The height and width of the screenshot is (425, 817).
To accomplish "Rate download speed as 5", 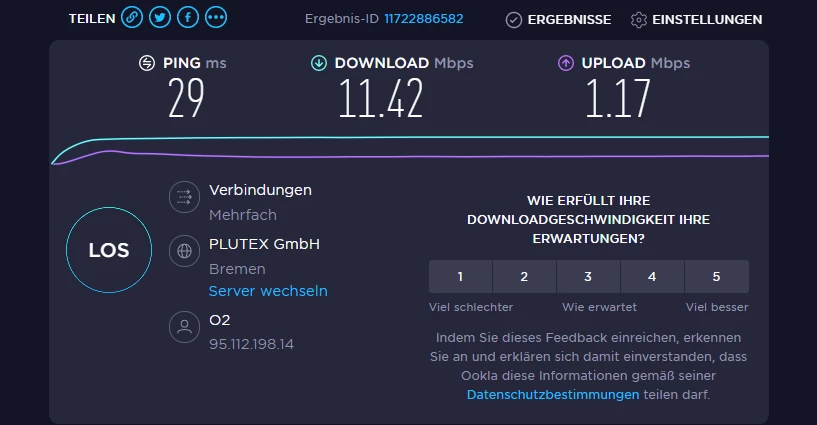I will [x=716, y=277].
